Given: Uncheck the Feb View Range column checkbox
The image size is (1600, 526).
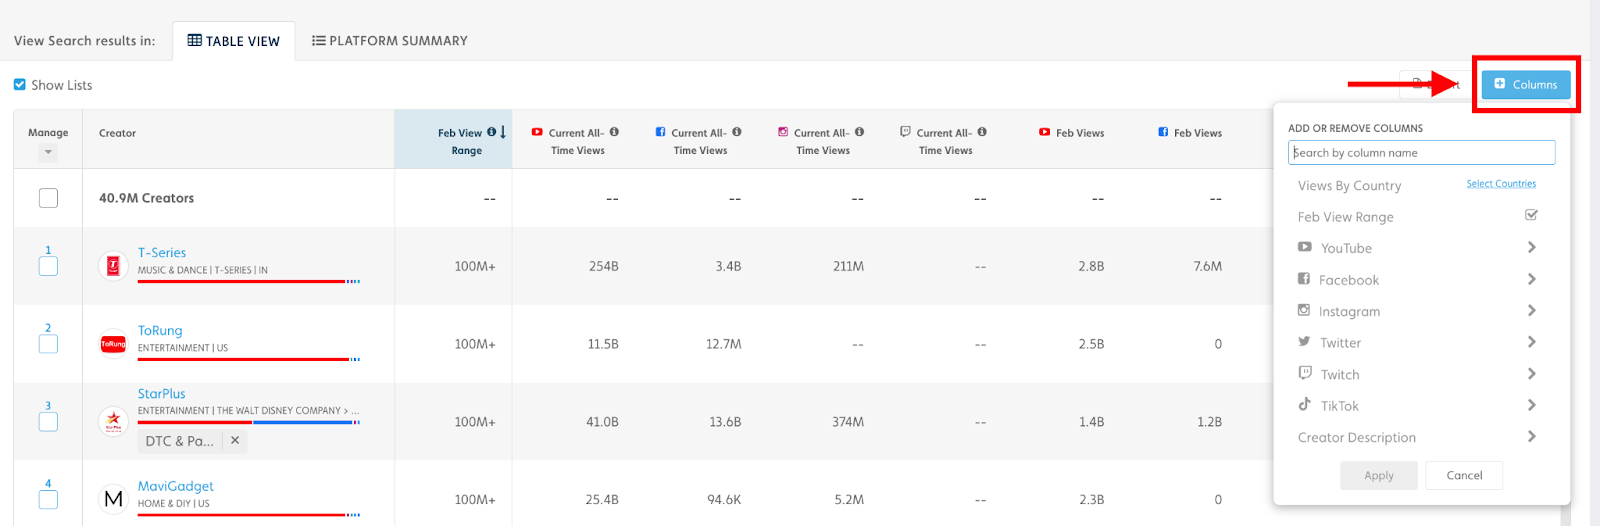Looking at the screenshot, I should point(1531,215).
